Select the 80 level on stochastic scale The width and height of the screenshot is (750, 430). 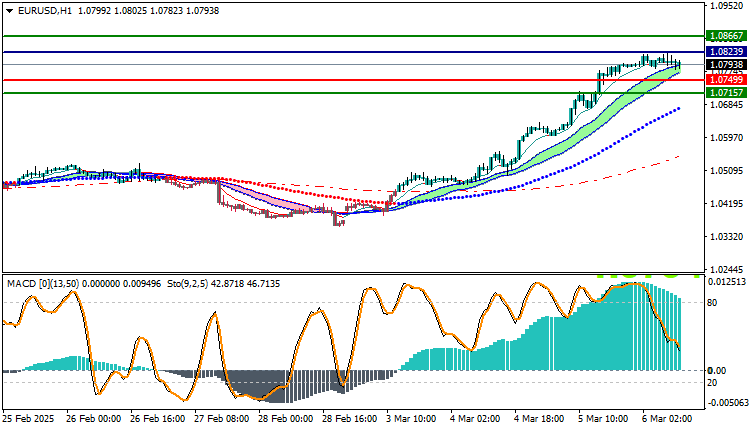coord(712,303)
